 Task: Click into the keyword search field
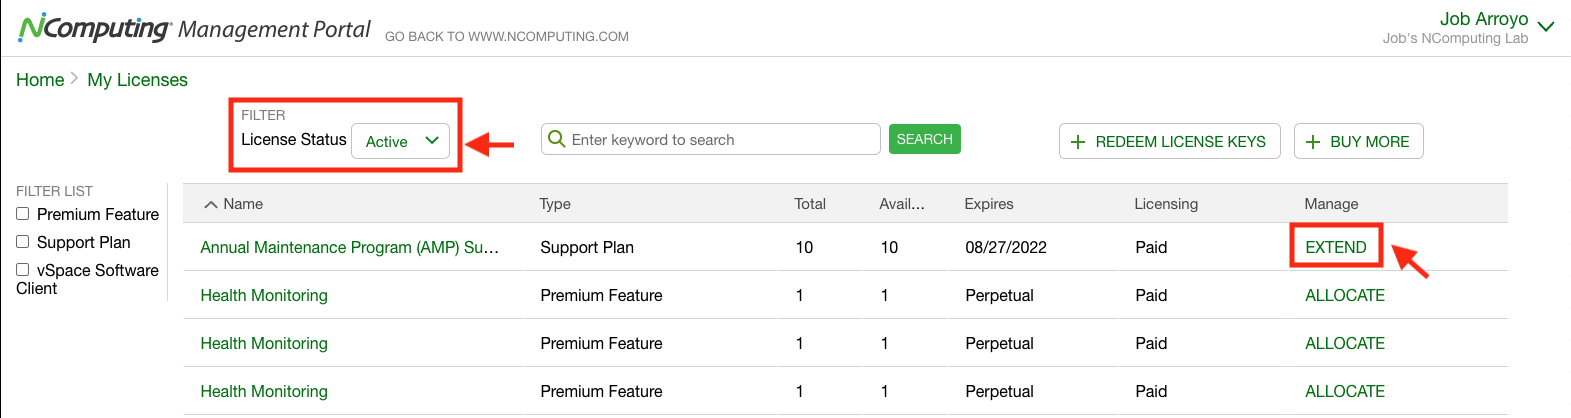pyautogui.click(x=711, y=139)
